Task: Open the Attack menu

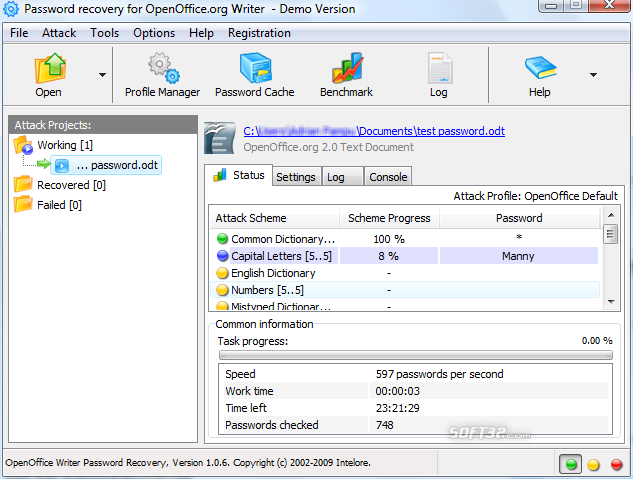Action: pos(59,33)
